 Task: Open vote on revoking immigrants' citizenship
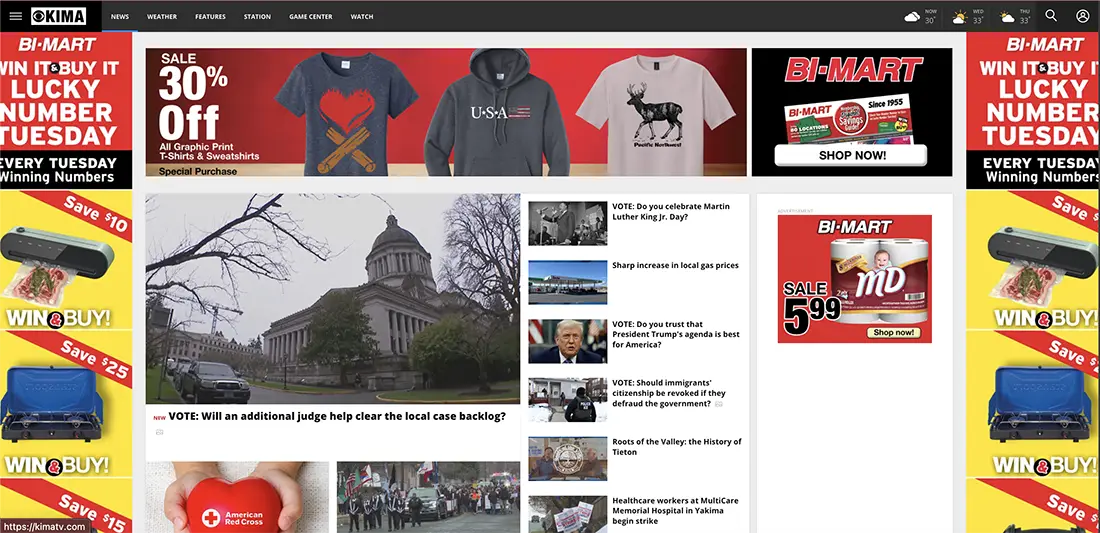pyautogui.click(x=669, y=393)
